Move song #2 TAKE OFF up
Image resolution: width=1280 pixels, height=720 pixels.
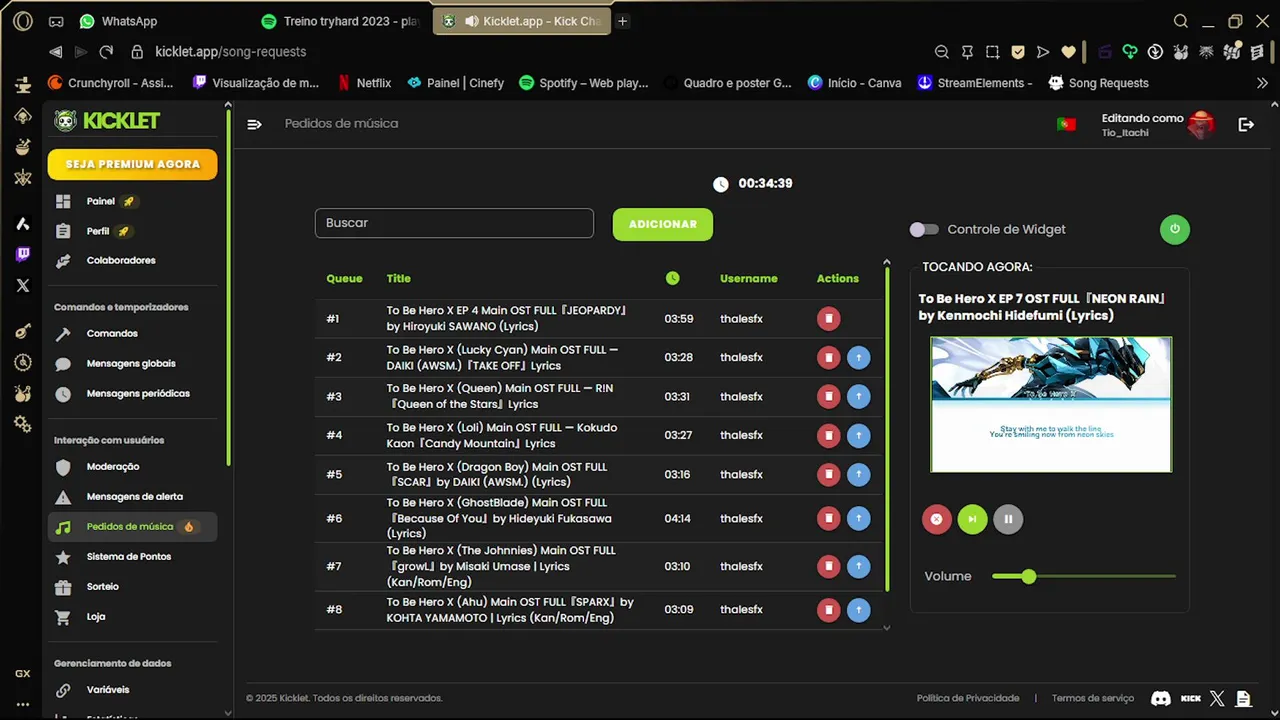pyautogui.click(x=858, y=358)
